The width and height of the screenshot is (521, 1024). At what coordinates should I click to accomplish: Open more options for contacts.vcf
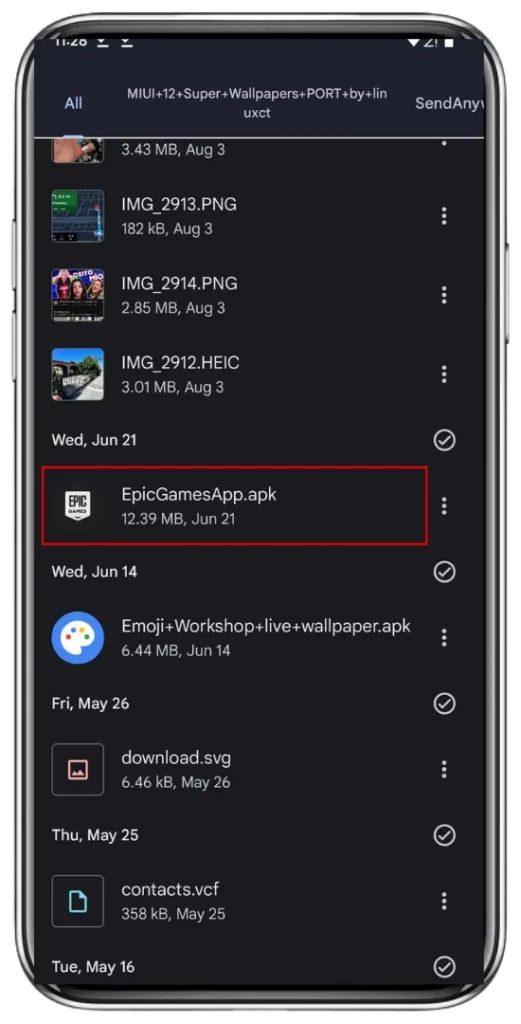tap(444, 901)
